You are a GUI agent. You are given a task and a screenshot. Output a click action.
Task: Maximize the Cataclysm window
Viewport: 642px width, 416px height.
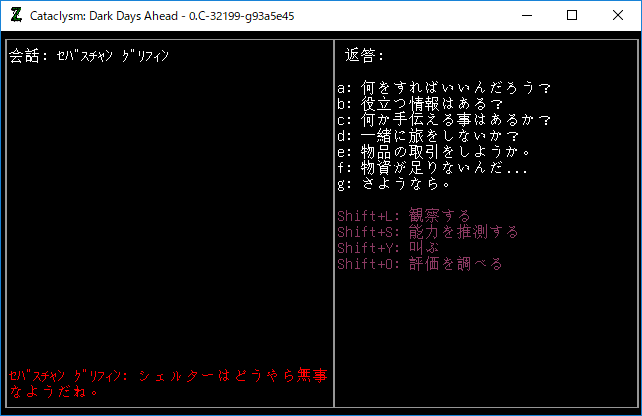(x=572, y=16)
